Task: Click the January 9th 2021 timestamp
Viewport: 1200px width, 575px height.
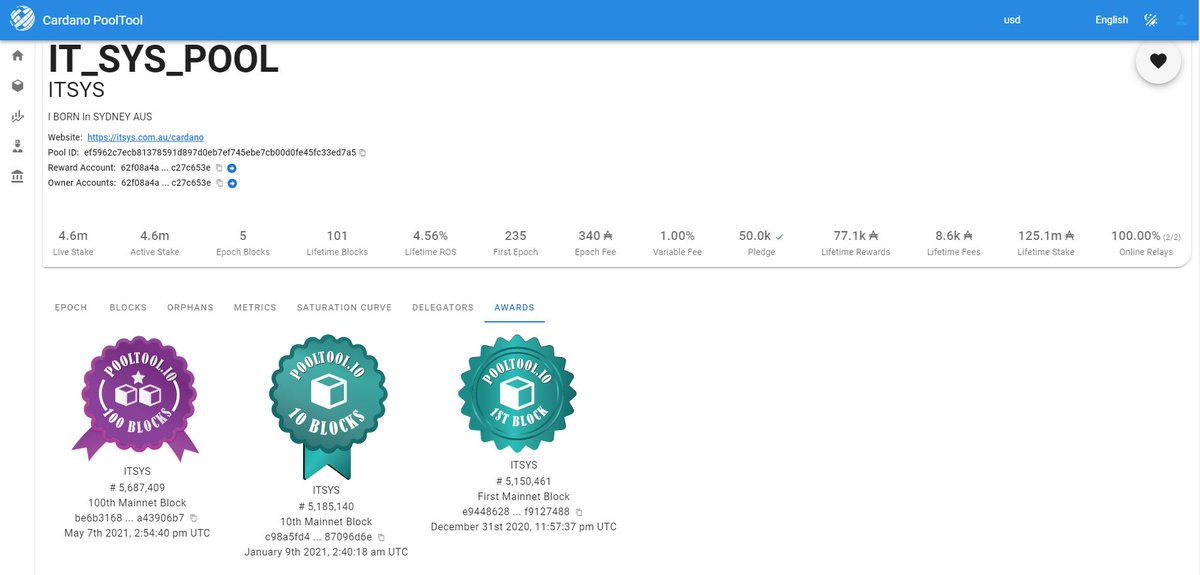Action: (x=326, y=552)
